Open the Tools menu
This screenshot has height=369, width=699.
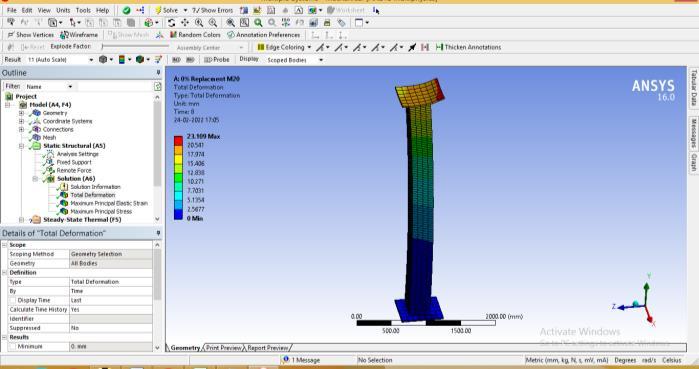pyautogui.click(x=83, y=10)
